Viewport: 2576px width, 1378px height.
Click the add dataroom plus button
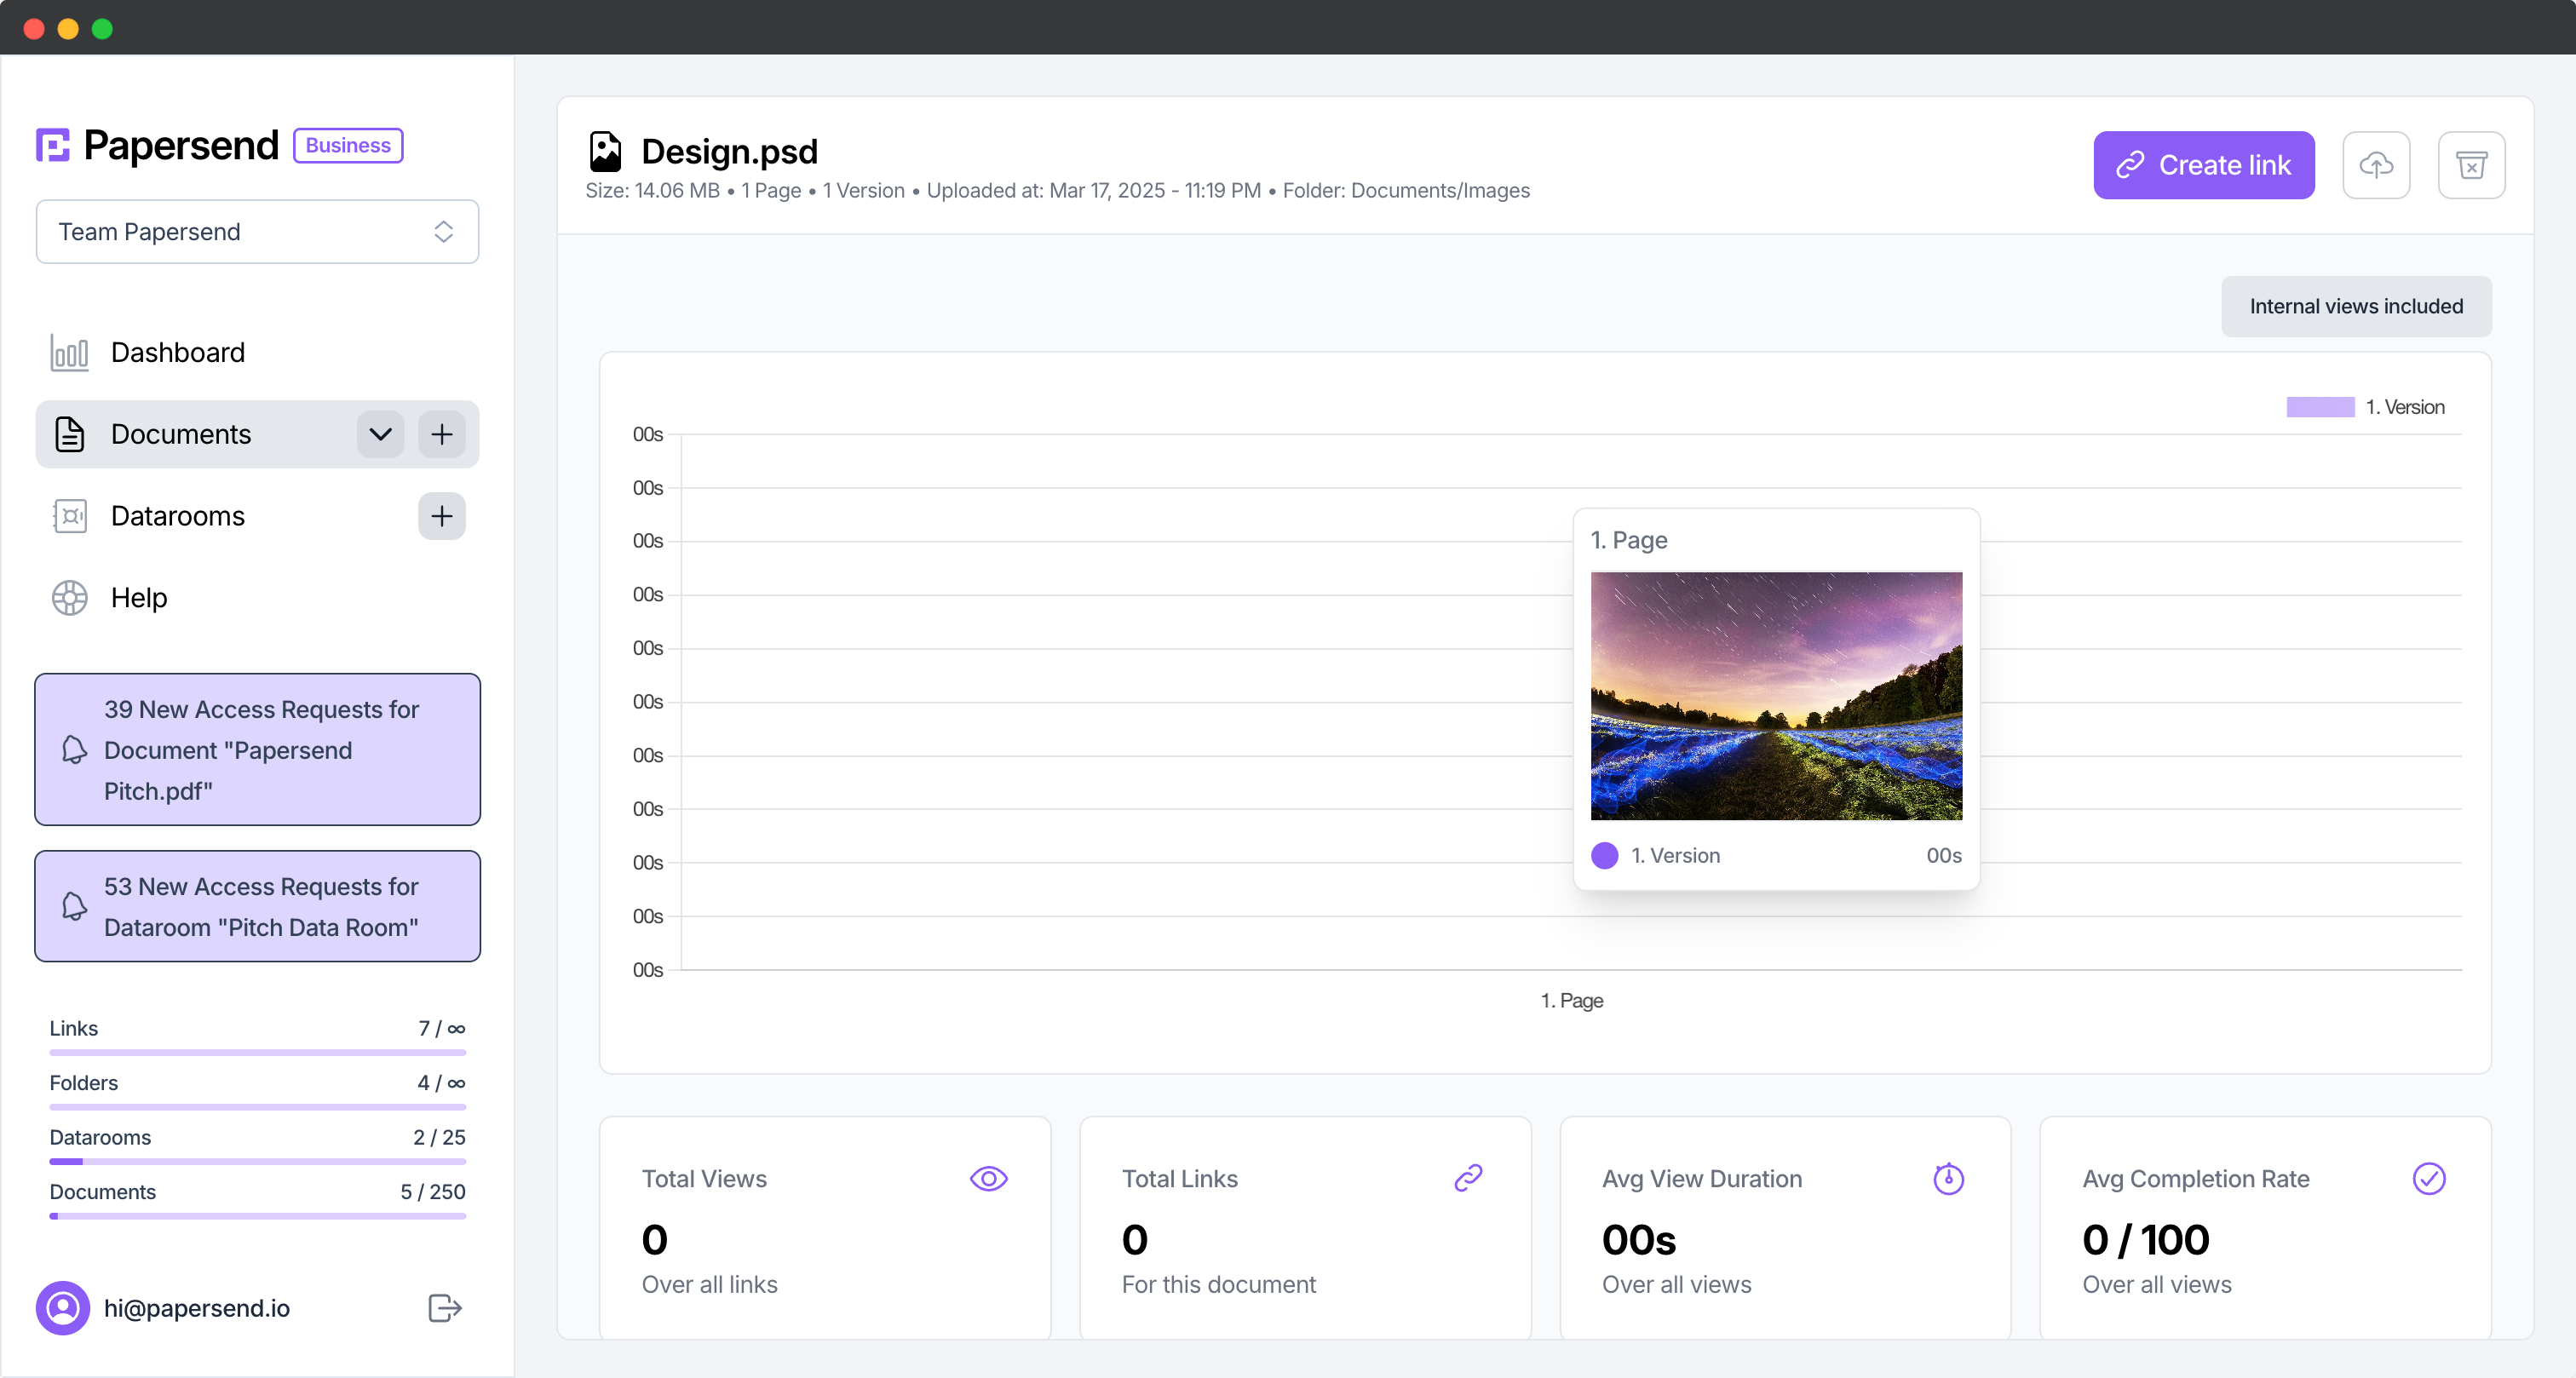click(441, 516)
